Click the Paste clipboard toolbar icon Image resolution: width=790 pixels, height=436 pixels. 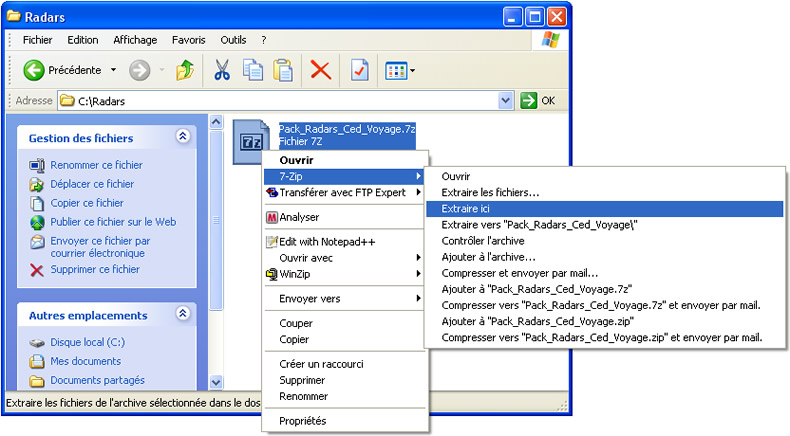coord(283,70)
